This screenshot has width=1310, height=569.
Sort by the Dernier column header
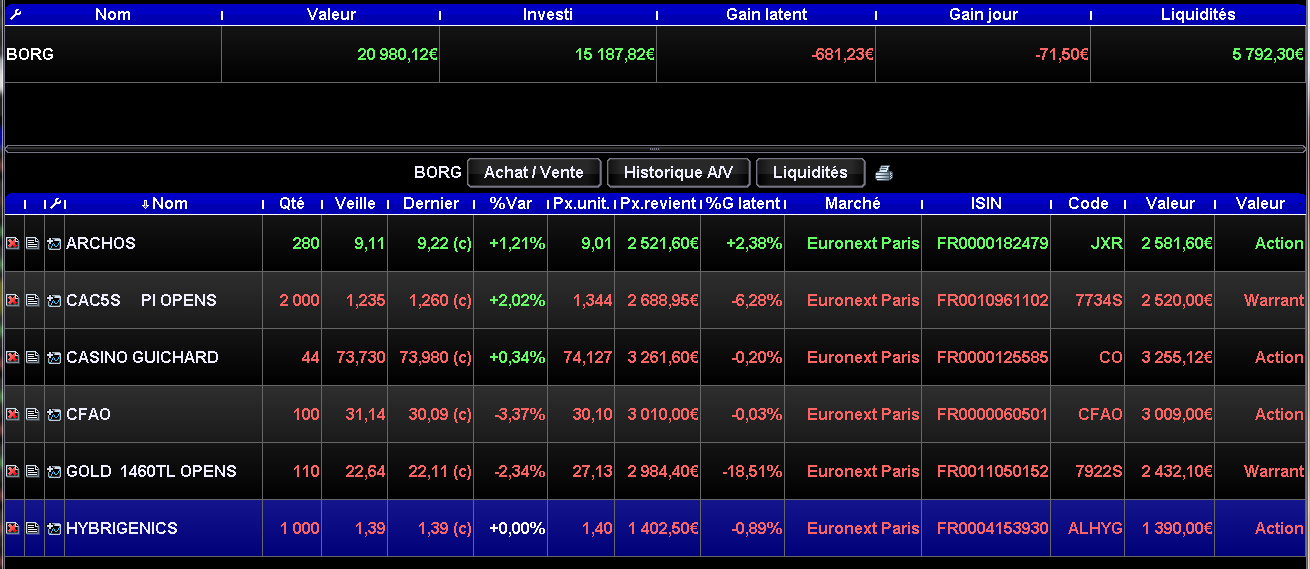coord(431,203)
